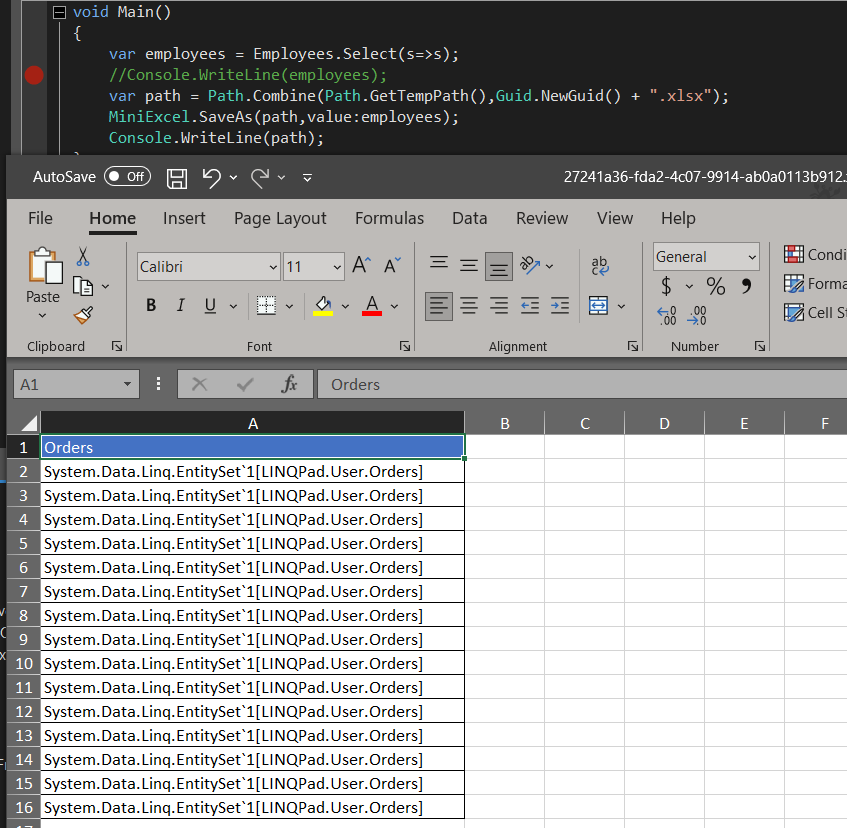The image size is (847, 828).
Task: Open the Formulas ribbon tab
Action: pyautogui.click(x=389, y=218)
